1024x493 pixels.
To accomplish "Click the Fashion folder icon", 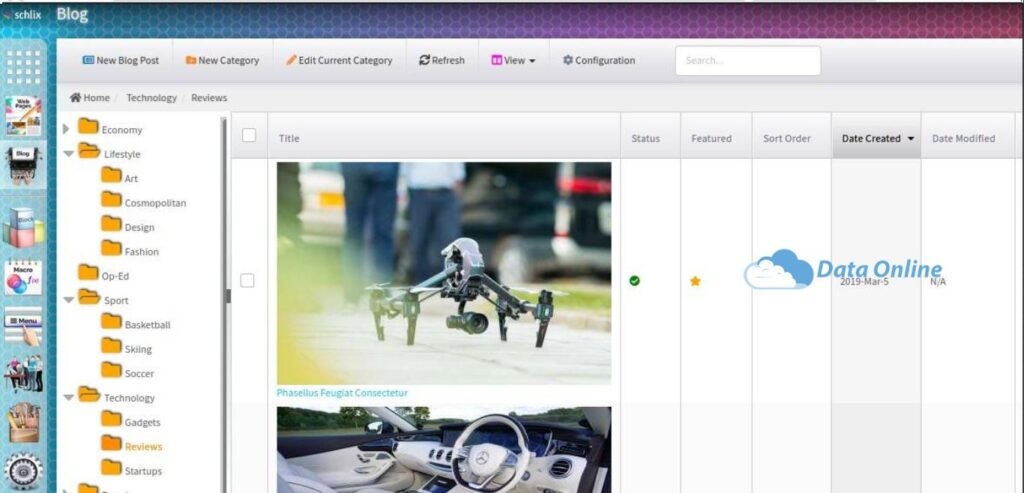I will click(112, 249).
